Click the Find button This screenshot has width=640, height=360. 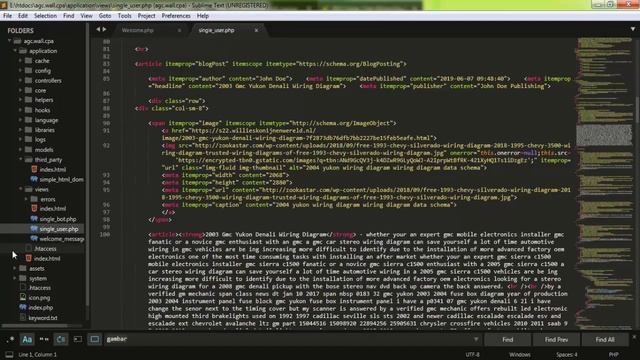tap(507, 339)
